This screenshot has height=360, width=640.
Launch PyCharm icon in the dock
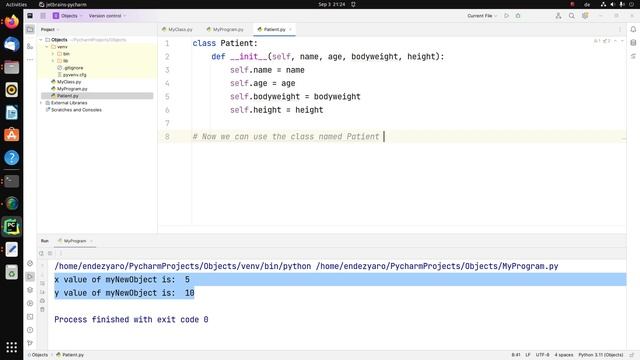[11, 227]
